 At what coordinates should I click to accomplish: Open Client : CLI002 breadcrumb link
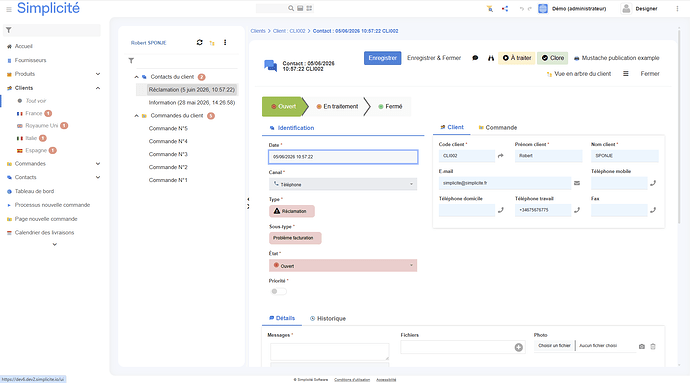pyautogui.click(x=289, y=31)
